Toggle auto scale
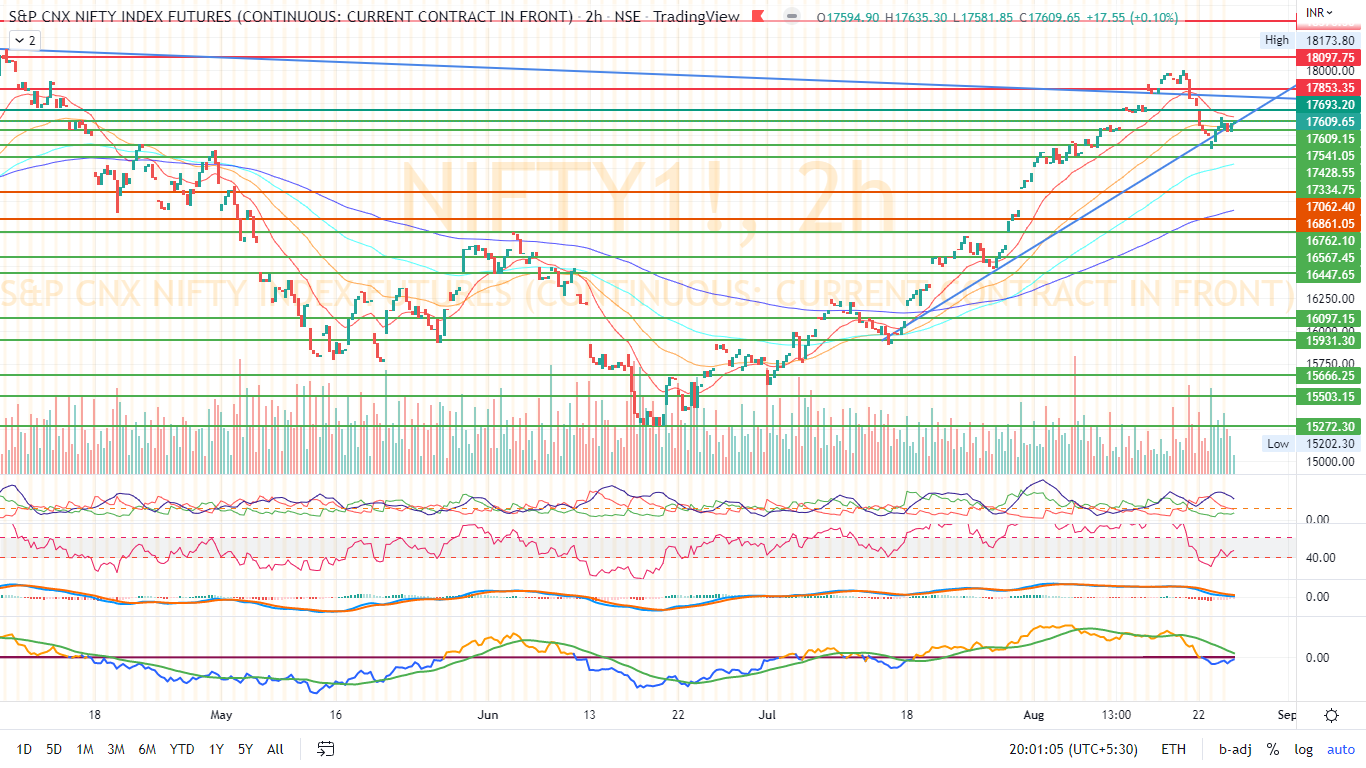 (1341, 748)
